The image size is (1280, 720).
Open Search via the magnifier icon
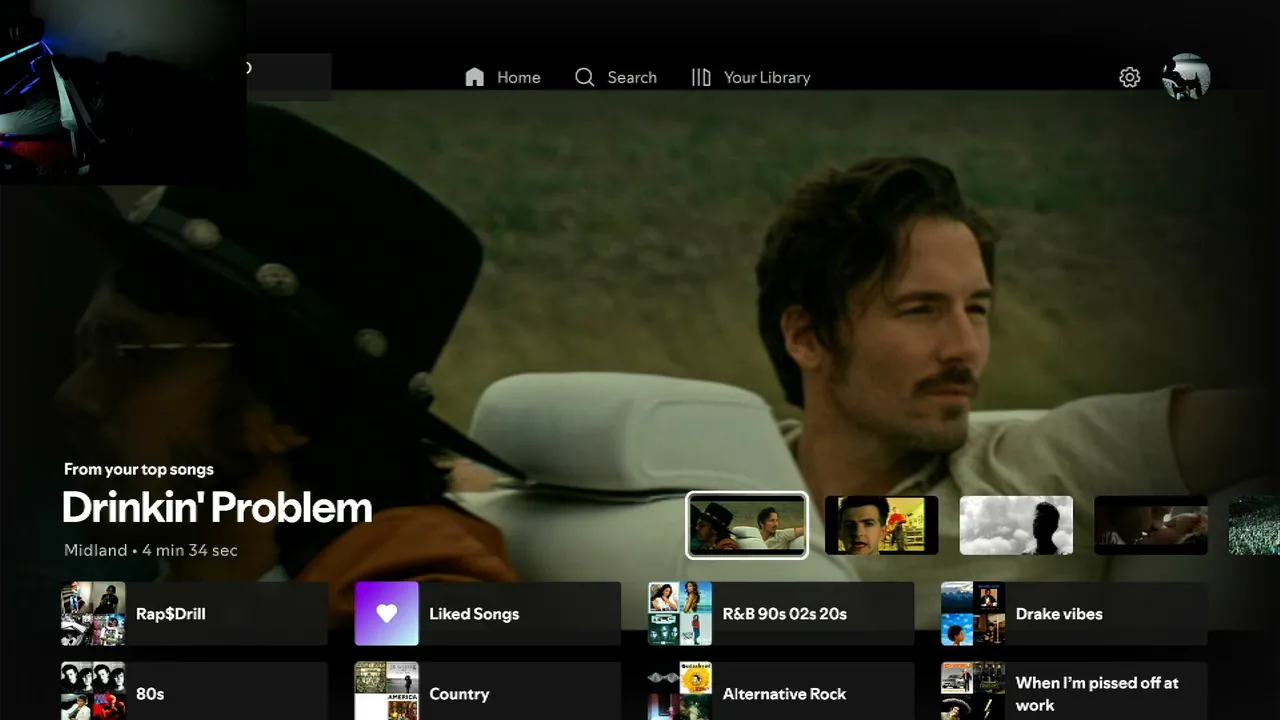pos(585,77)
